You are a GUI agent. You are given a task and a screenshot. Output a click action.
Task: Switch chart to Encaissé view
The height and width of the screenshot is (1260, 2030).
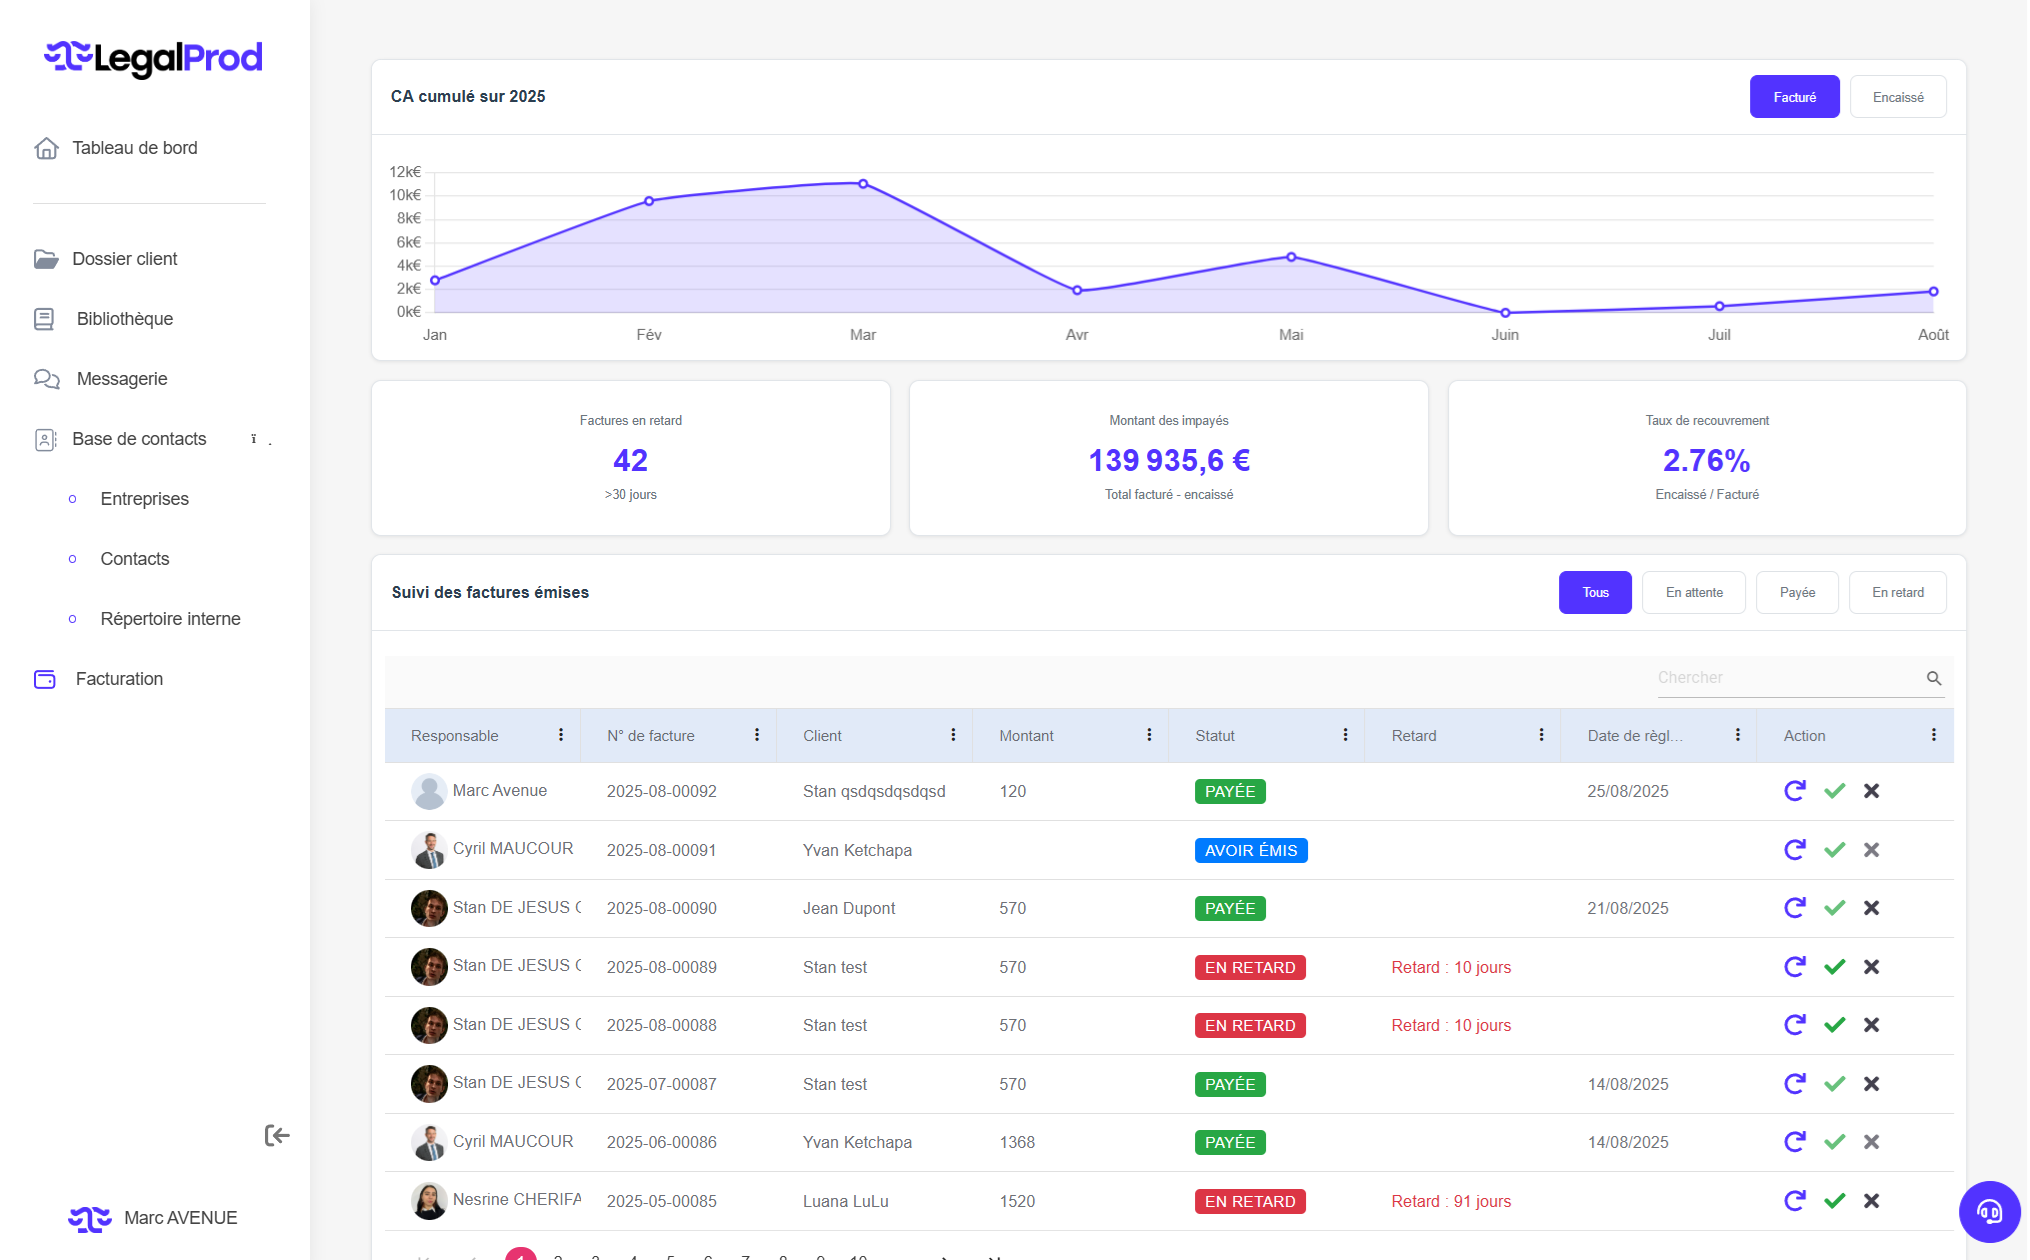click(x=1897, y=97)
